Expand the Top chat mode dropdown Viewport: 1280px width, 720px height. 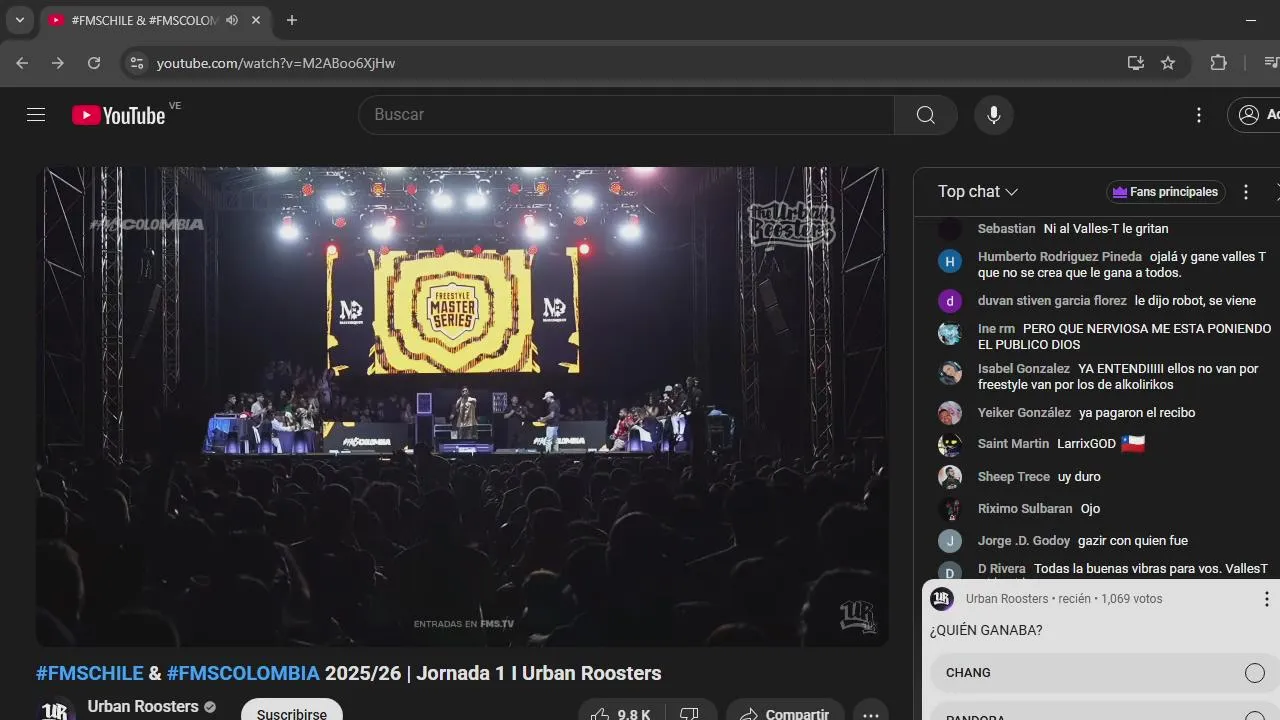pos(978,192)
